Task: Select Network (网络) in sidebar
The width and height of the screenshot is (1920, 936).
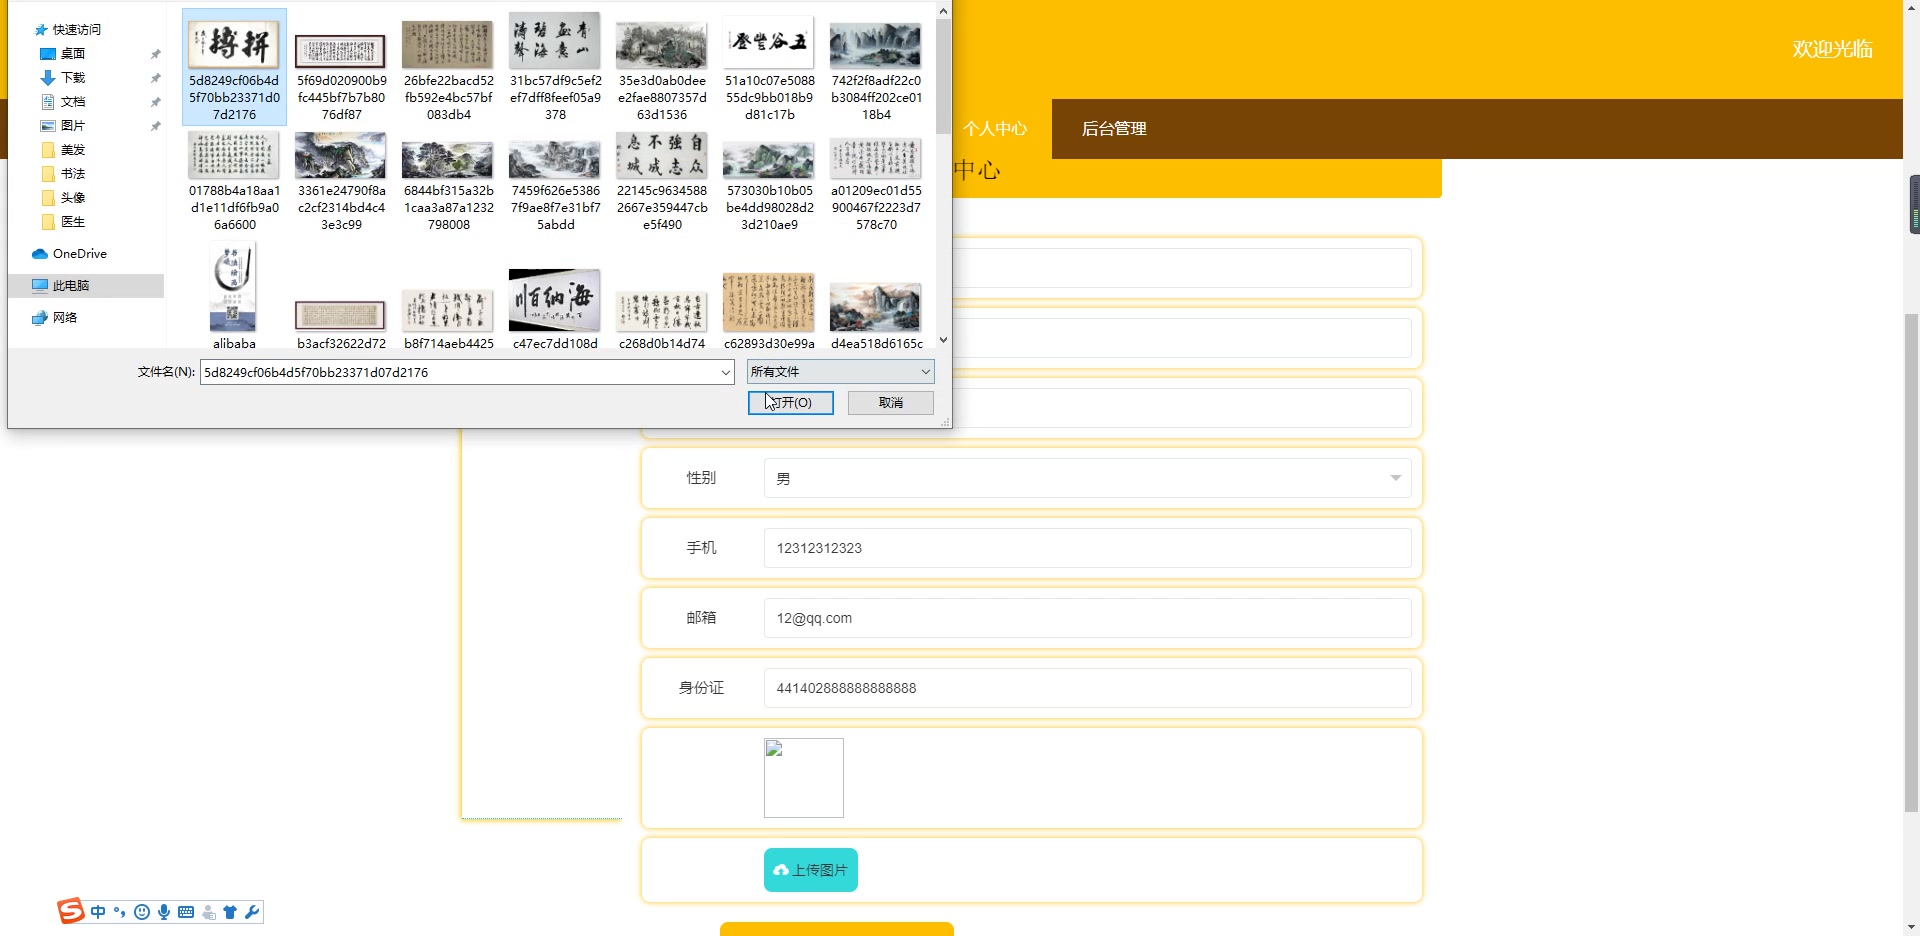Action: pyautogui.click(x=55, y=318)
